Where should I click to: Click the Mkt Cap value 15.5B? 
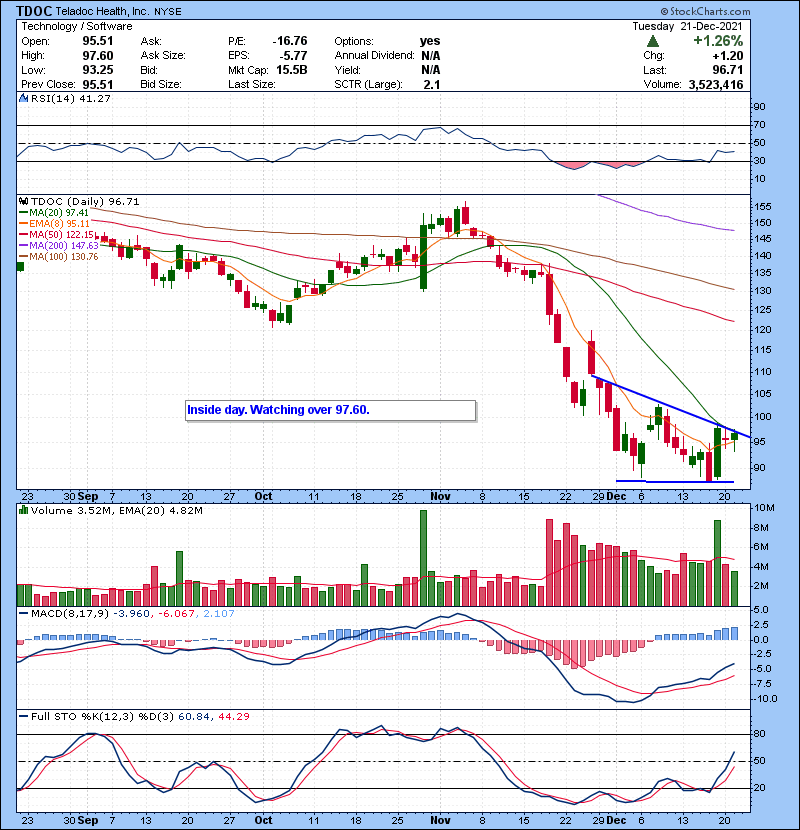coord(292,70)
